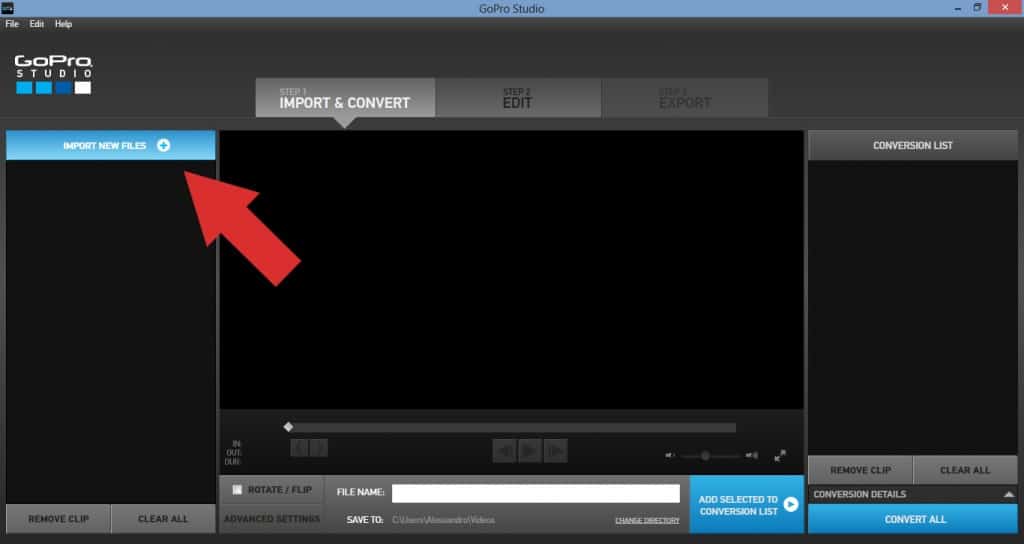
Task: Enable the Rotate / Flip checkbox
Action: pos(237,490)
